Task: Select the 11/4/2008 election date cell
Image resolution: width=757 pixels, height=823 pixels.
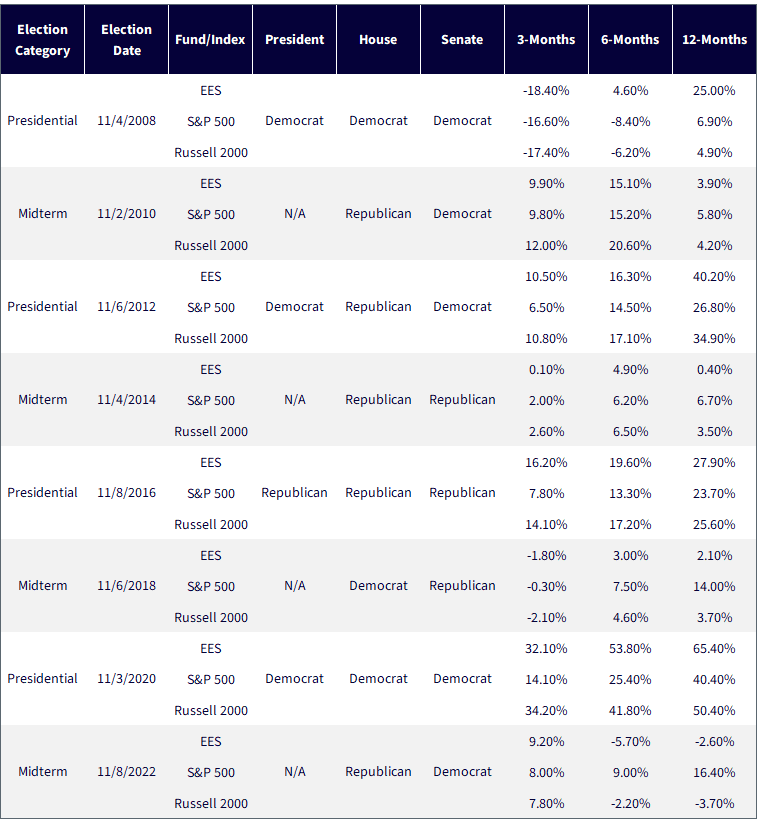Action: (127, 121)
